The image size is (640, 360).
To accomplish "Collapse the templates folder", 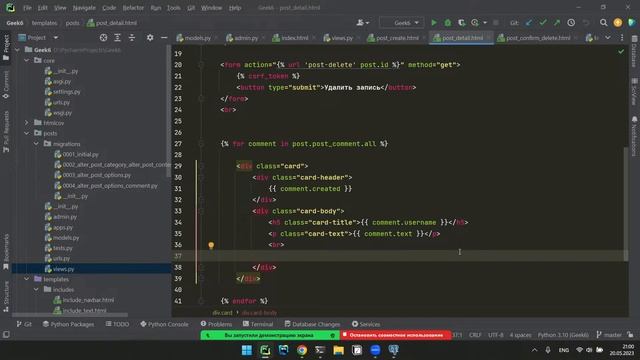I will [x=27, y=279].
